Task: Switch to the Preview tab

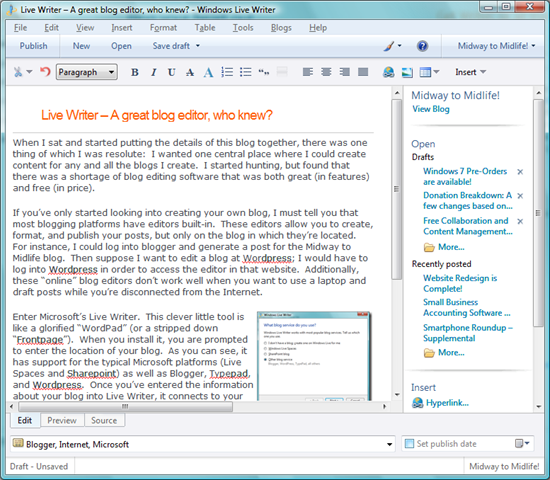Action: tap(62, 420)
